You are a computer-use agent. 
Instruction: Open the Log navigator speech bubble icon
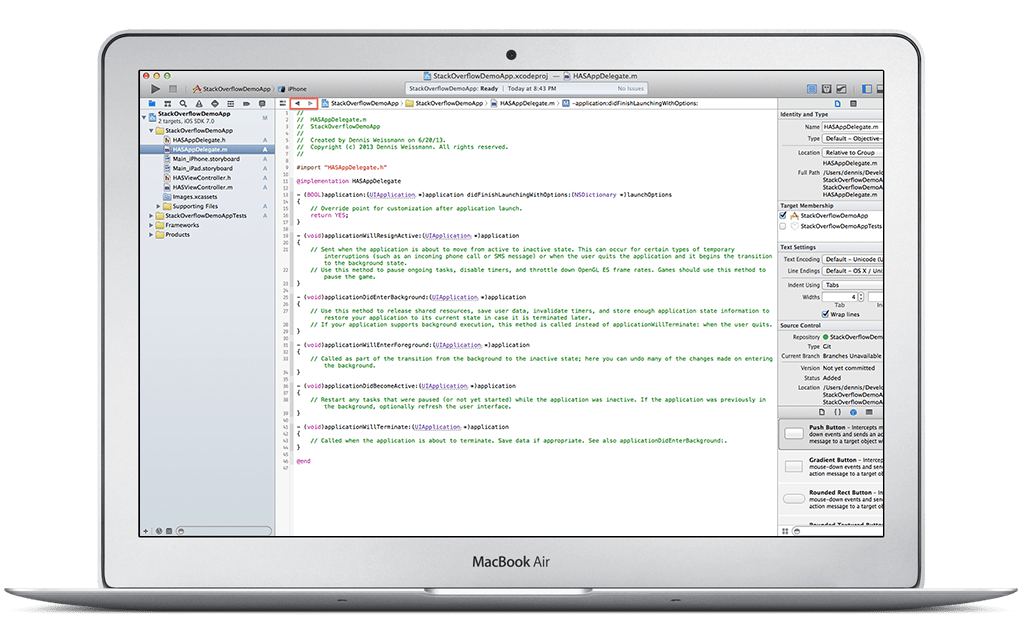[x=262, y=104]
